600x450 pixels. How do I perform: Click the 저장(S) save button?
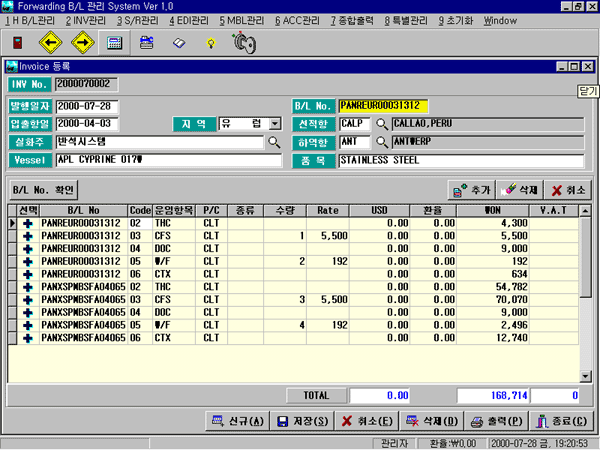pos(302,421)
